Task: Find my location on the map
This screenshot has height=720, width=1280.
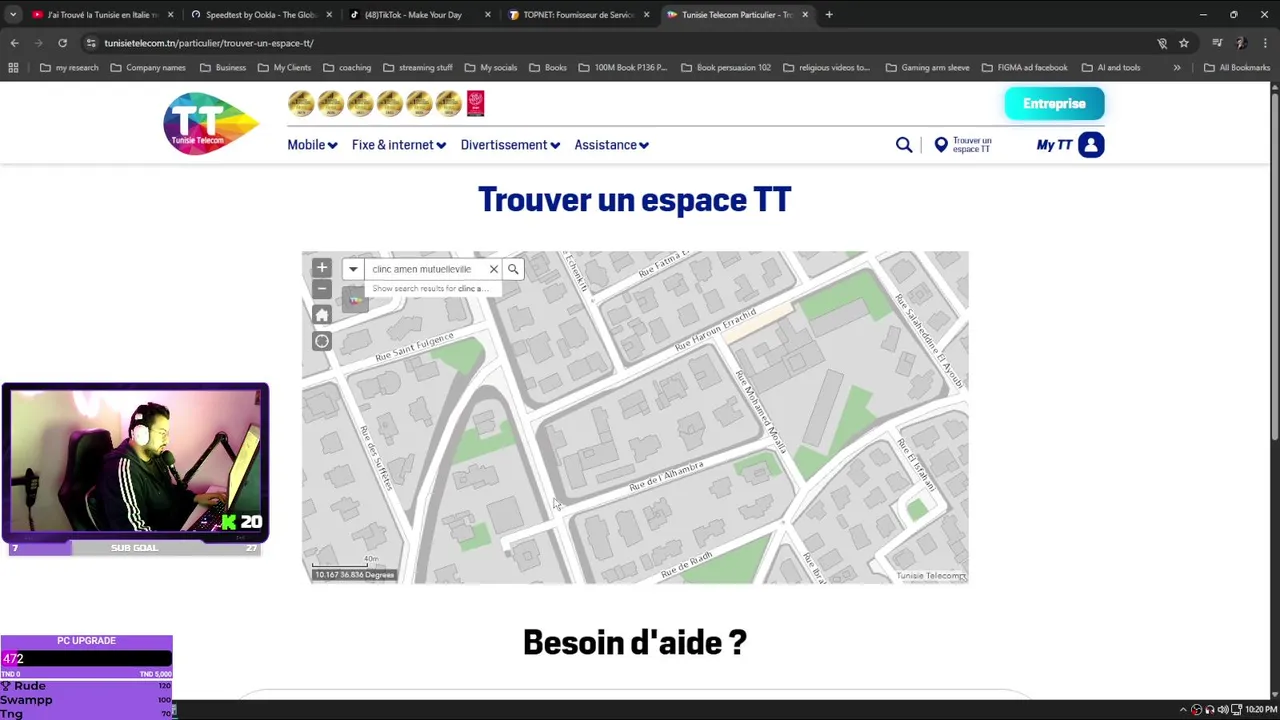Action: (322, 341)
